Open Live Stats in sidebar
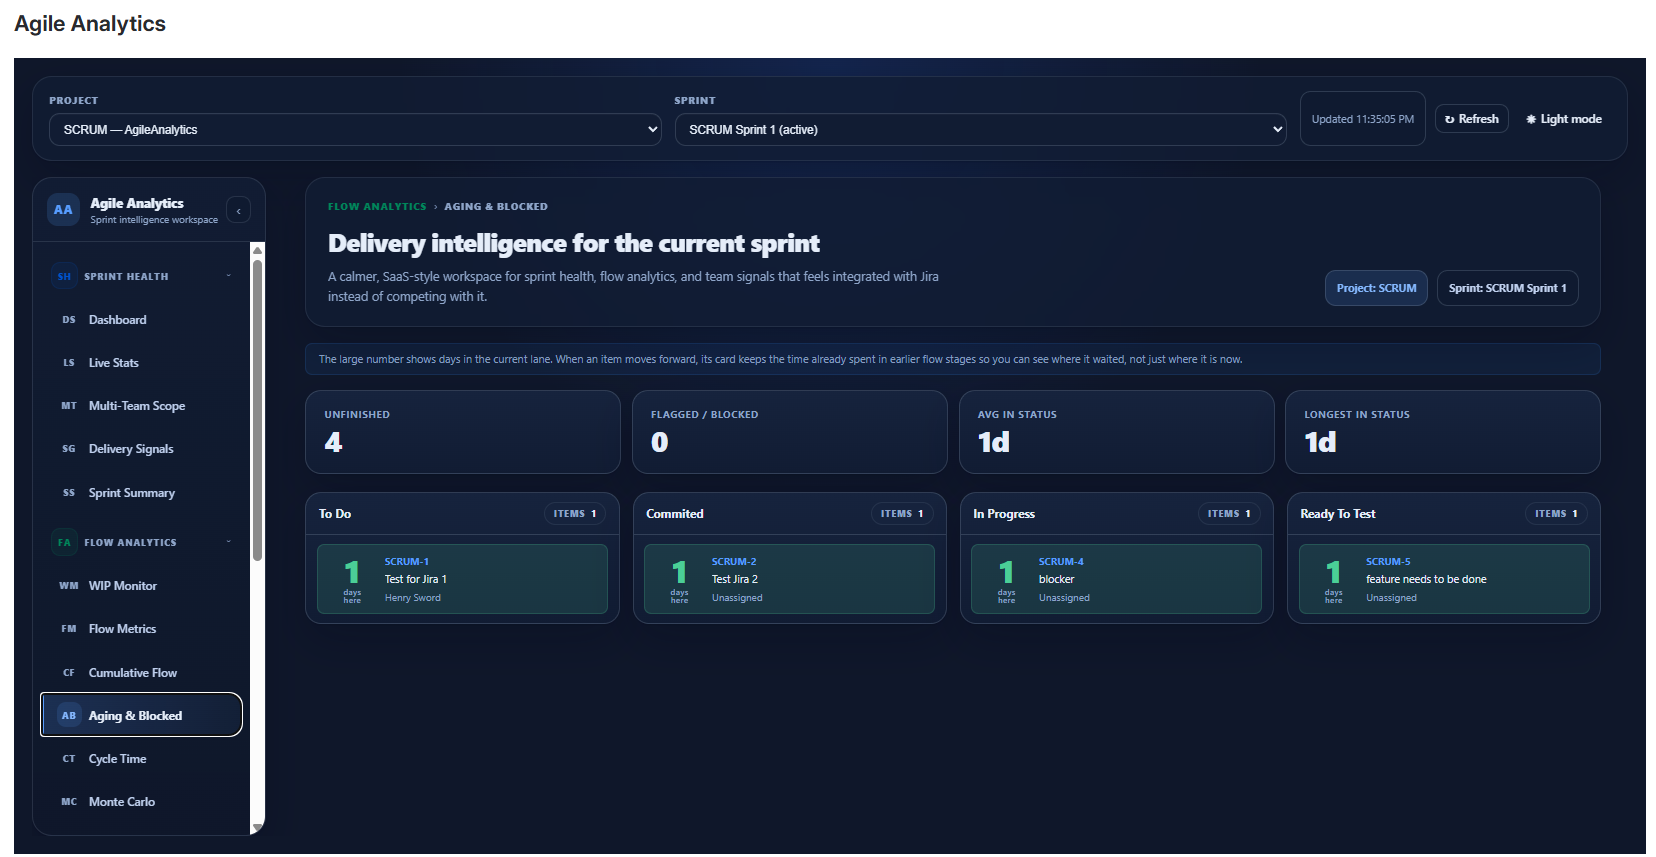This screenshot has height=857, width=1656. click(x=142, y=363)
